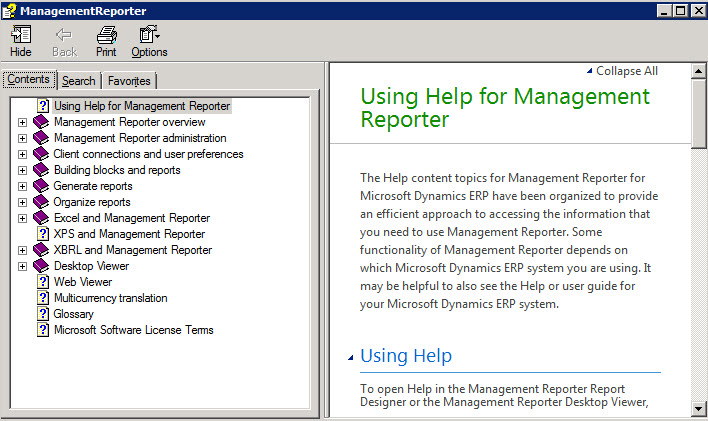Expand the Desktop Viewer node
This screenshot has width=708, height=421.
point(22,267)
